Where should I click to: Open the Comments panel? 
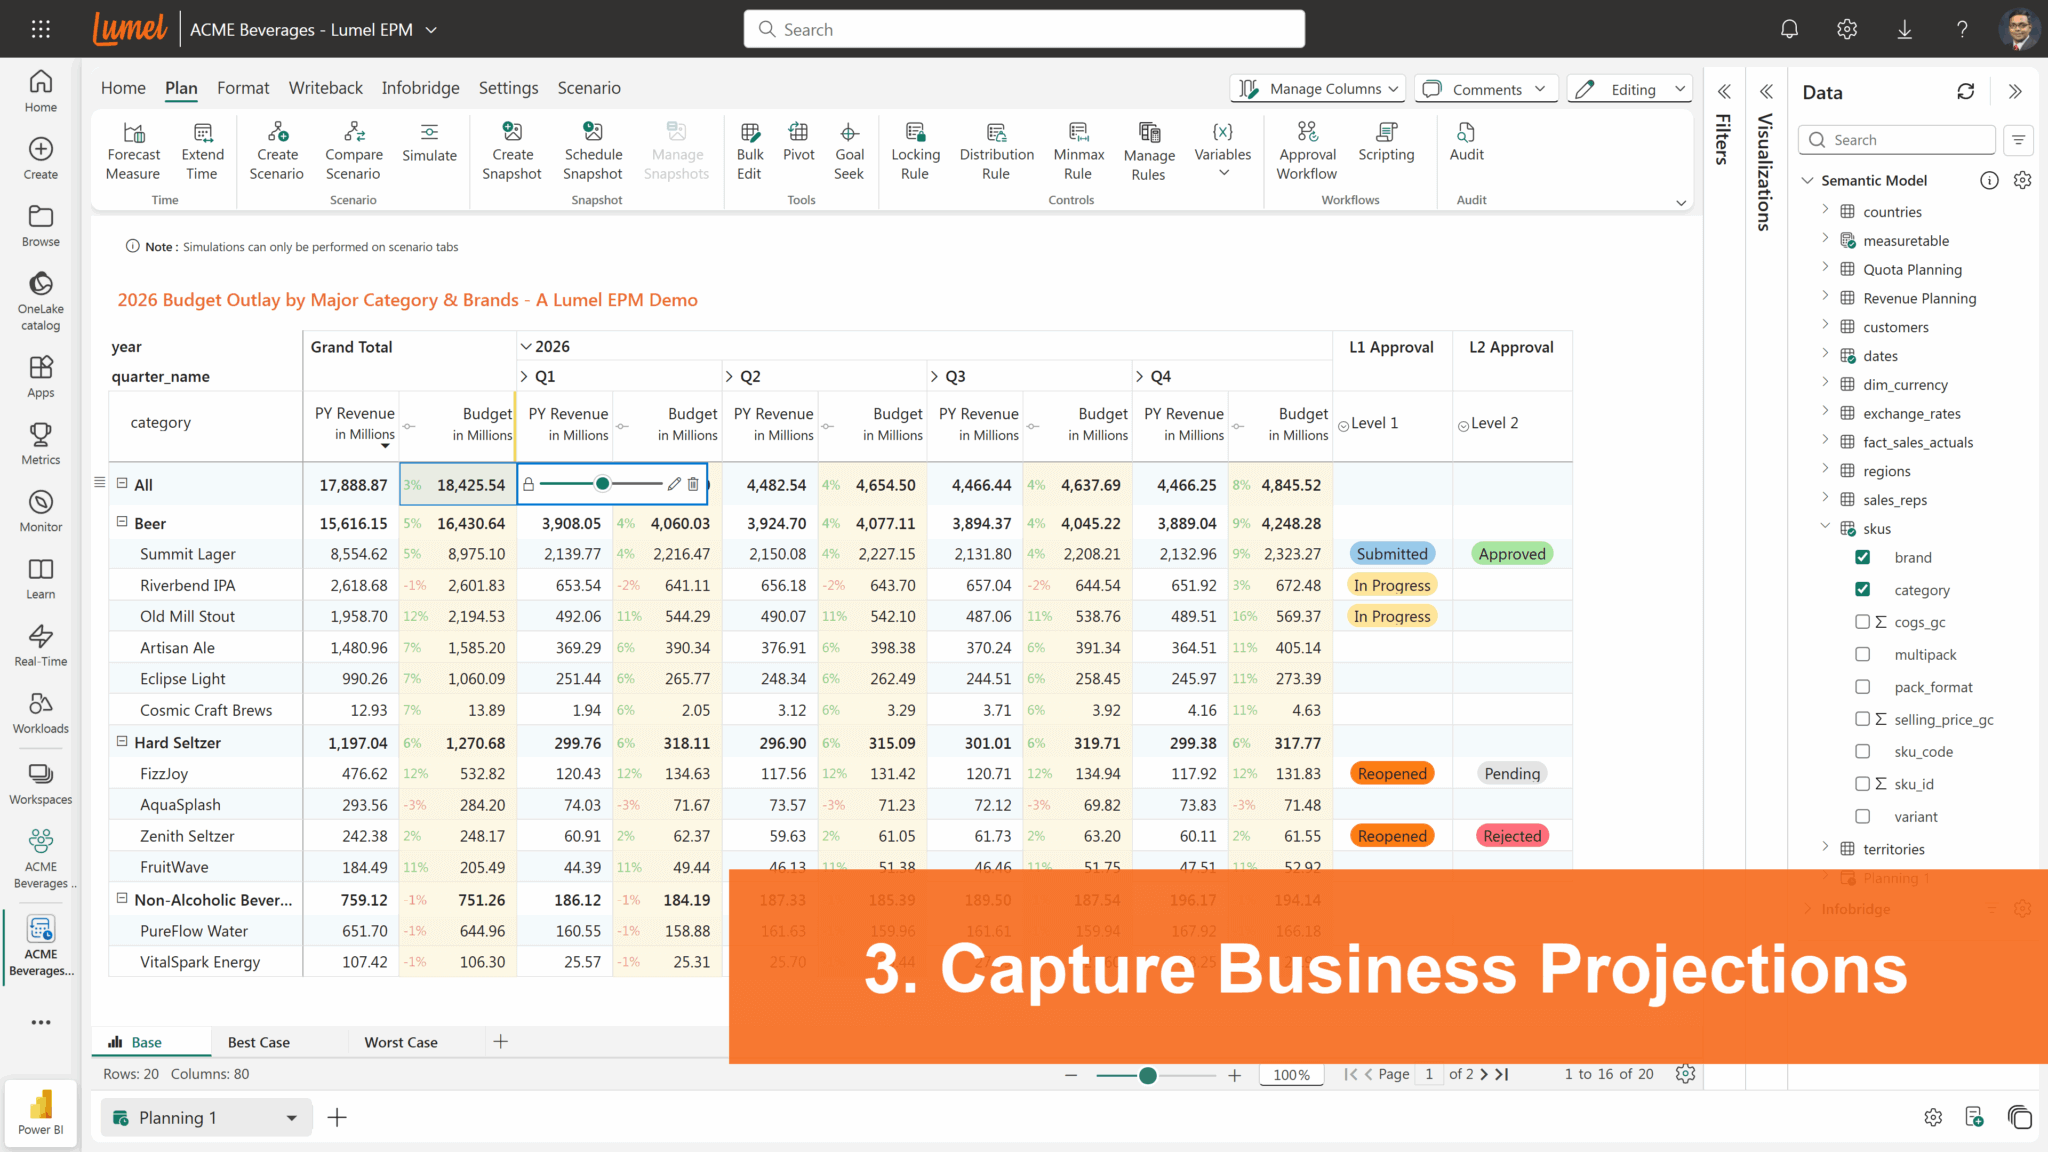(x=1486, y=88)
